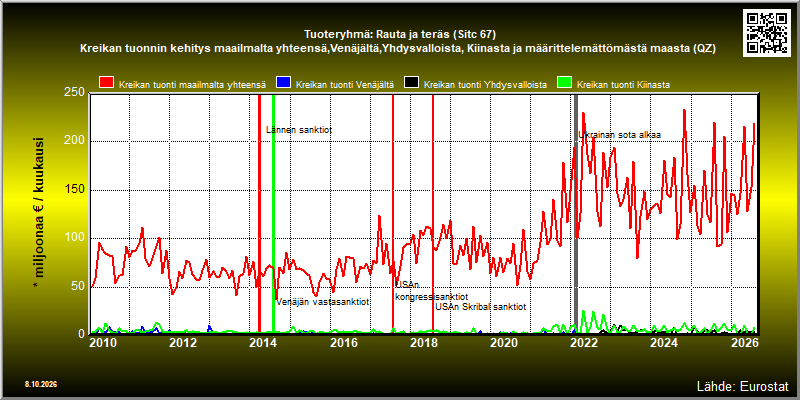Click the QR code image
The image size is (800, 400).
(x=768, y=32)
